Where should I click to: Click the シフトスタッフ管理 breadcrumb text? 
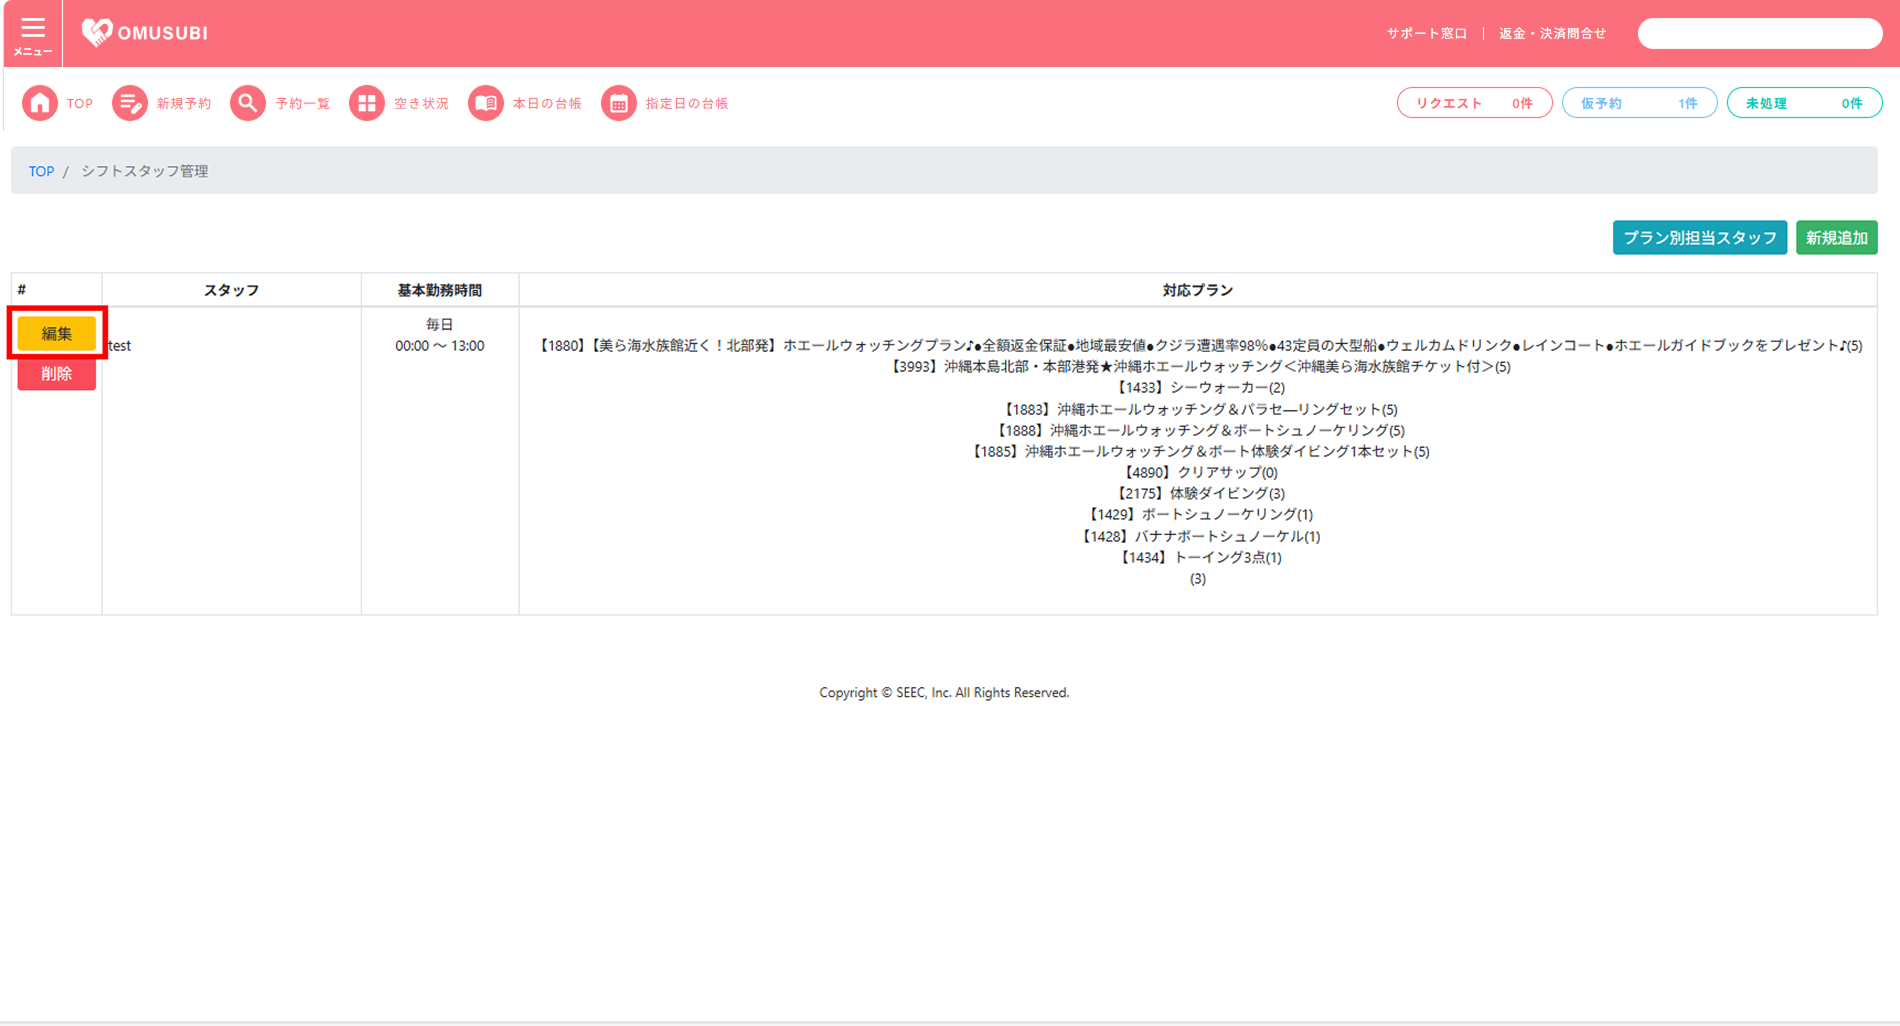coord(145,171)
